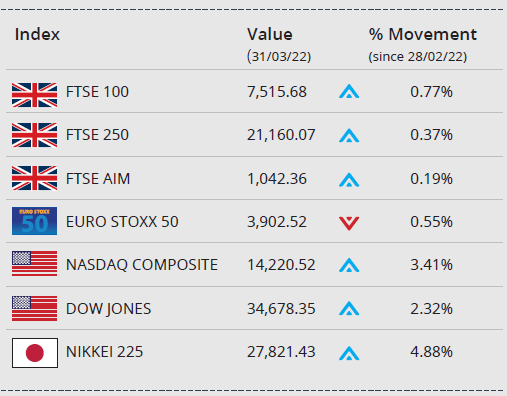Click the red down arrow for EURO STOXX 50
Screen dimensions: 507x396
pyautogui.click(x=349, y=223)
